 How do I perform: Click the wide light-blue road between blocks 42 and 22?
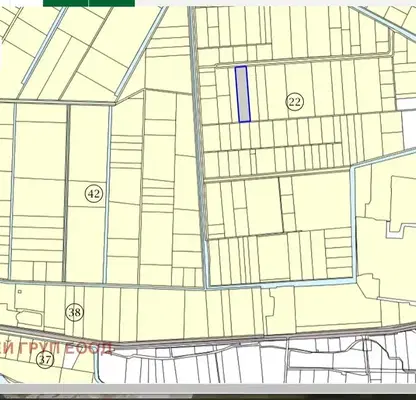[199, 147]
